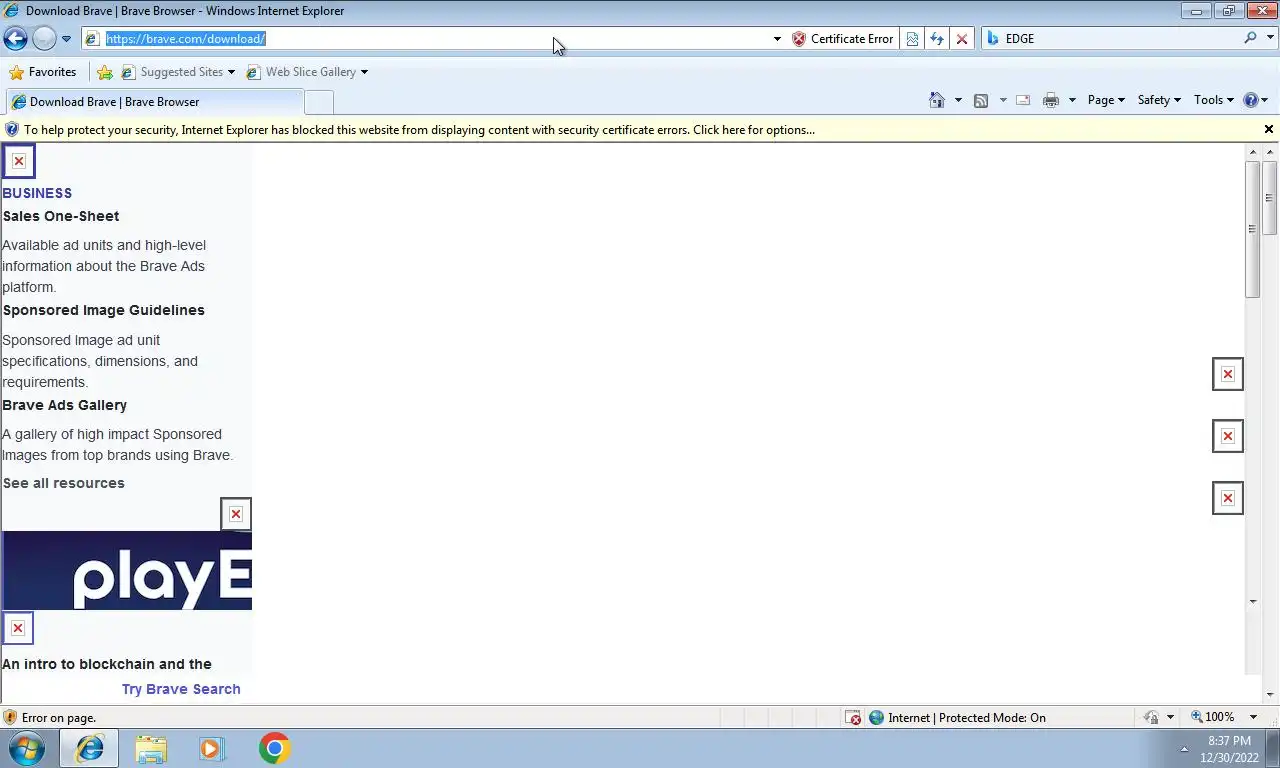The width and height of the screenshot is (1280, 768).
Task: Click the Add to Favorites Bar icon
Action: [x=105, y=72]
